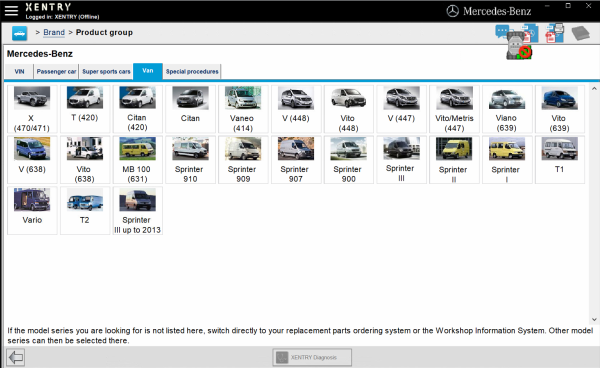
Task: Select the Vario model tile
Action: click(x=32, y=211)
